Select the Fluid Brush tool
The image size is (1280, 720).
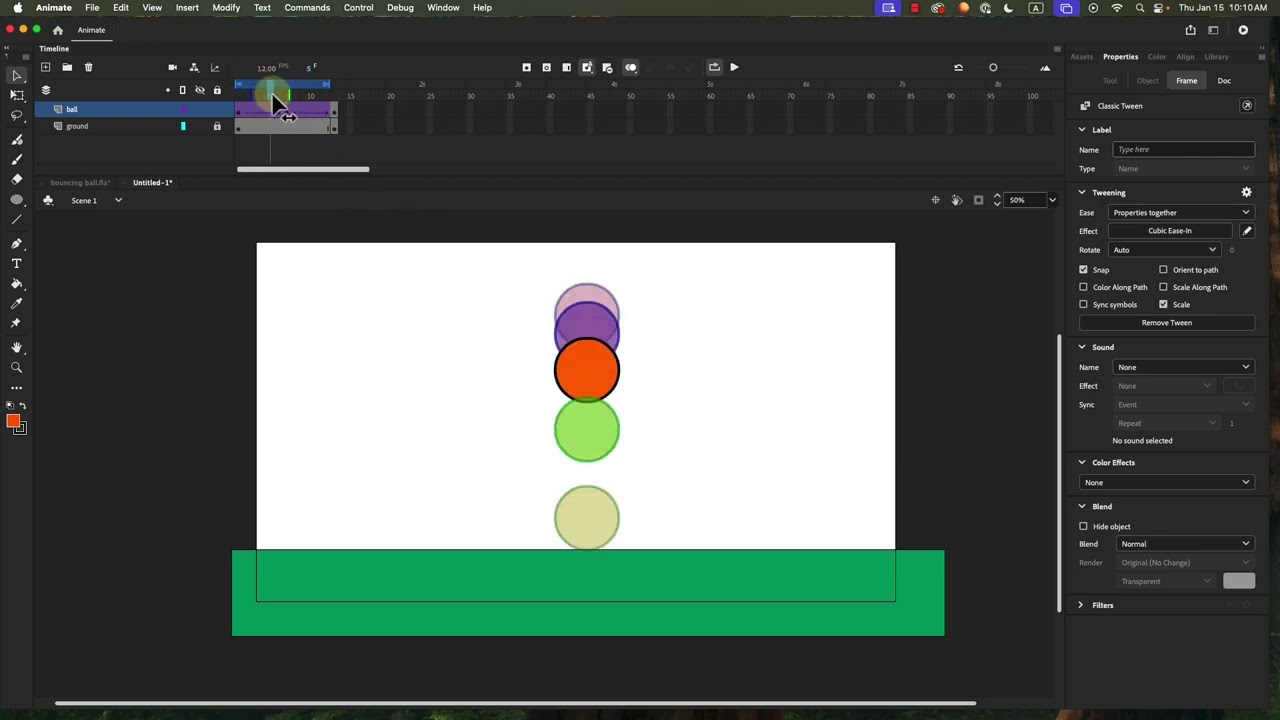[17, 140]
